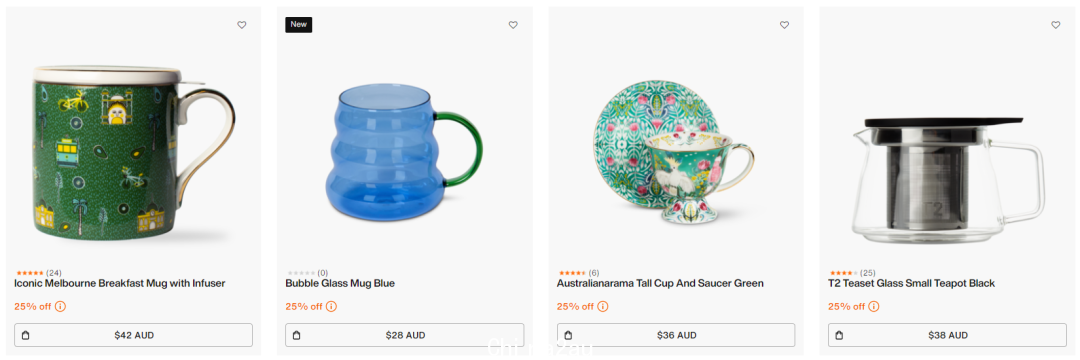Click info icon beside teapot's 25% off
Image resolution: width=1080 pixels, height=360 pixels.
[874, 306]
